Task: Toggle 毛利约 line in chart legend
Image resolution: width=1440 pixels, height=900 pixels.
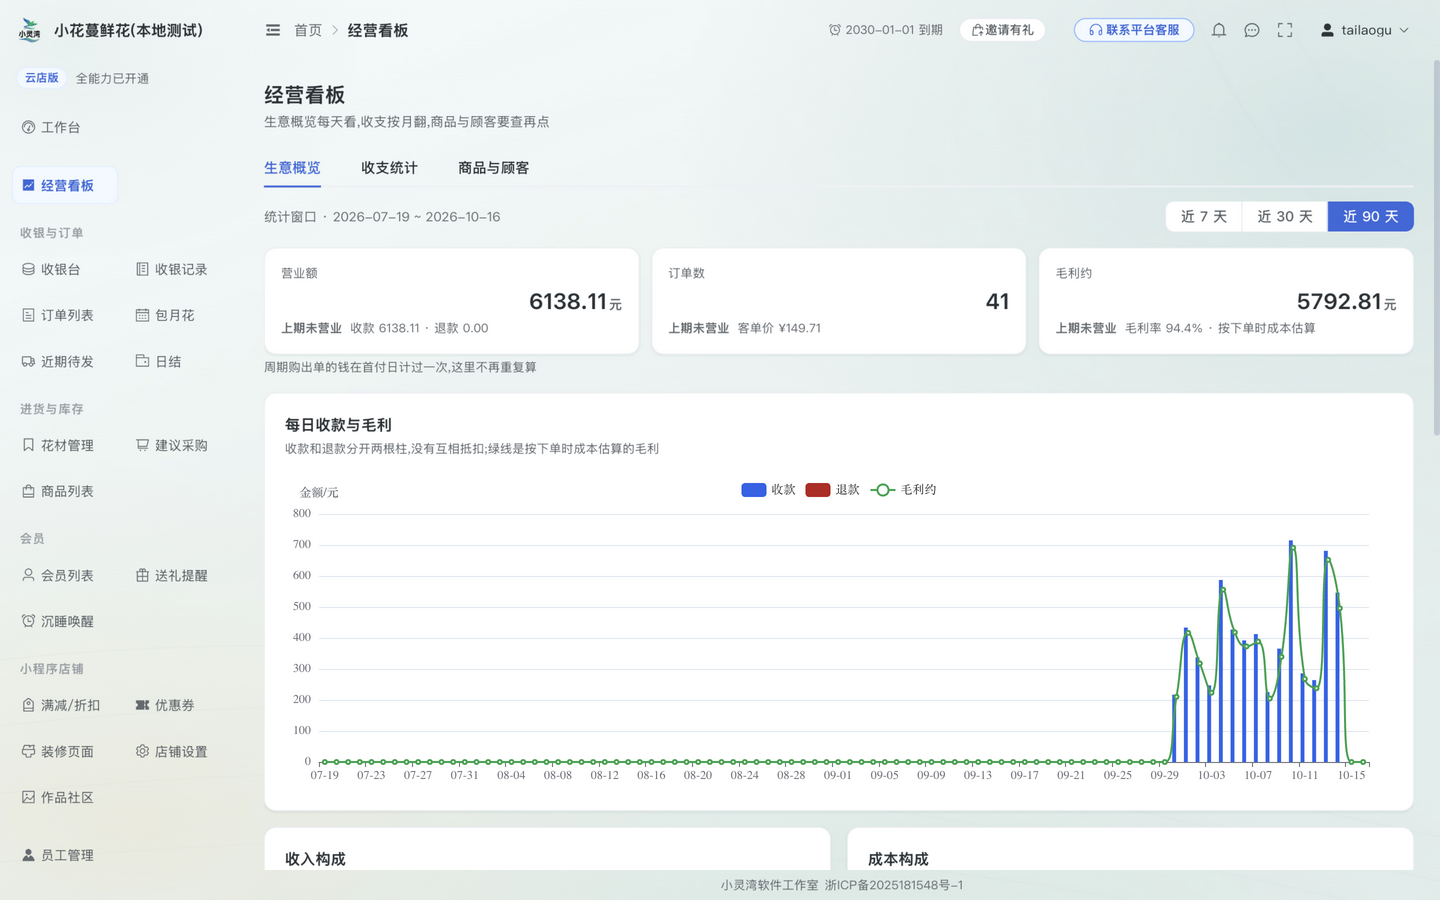Action: 903,490
